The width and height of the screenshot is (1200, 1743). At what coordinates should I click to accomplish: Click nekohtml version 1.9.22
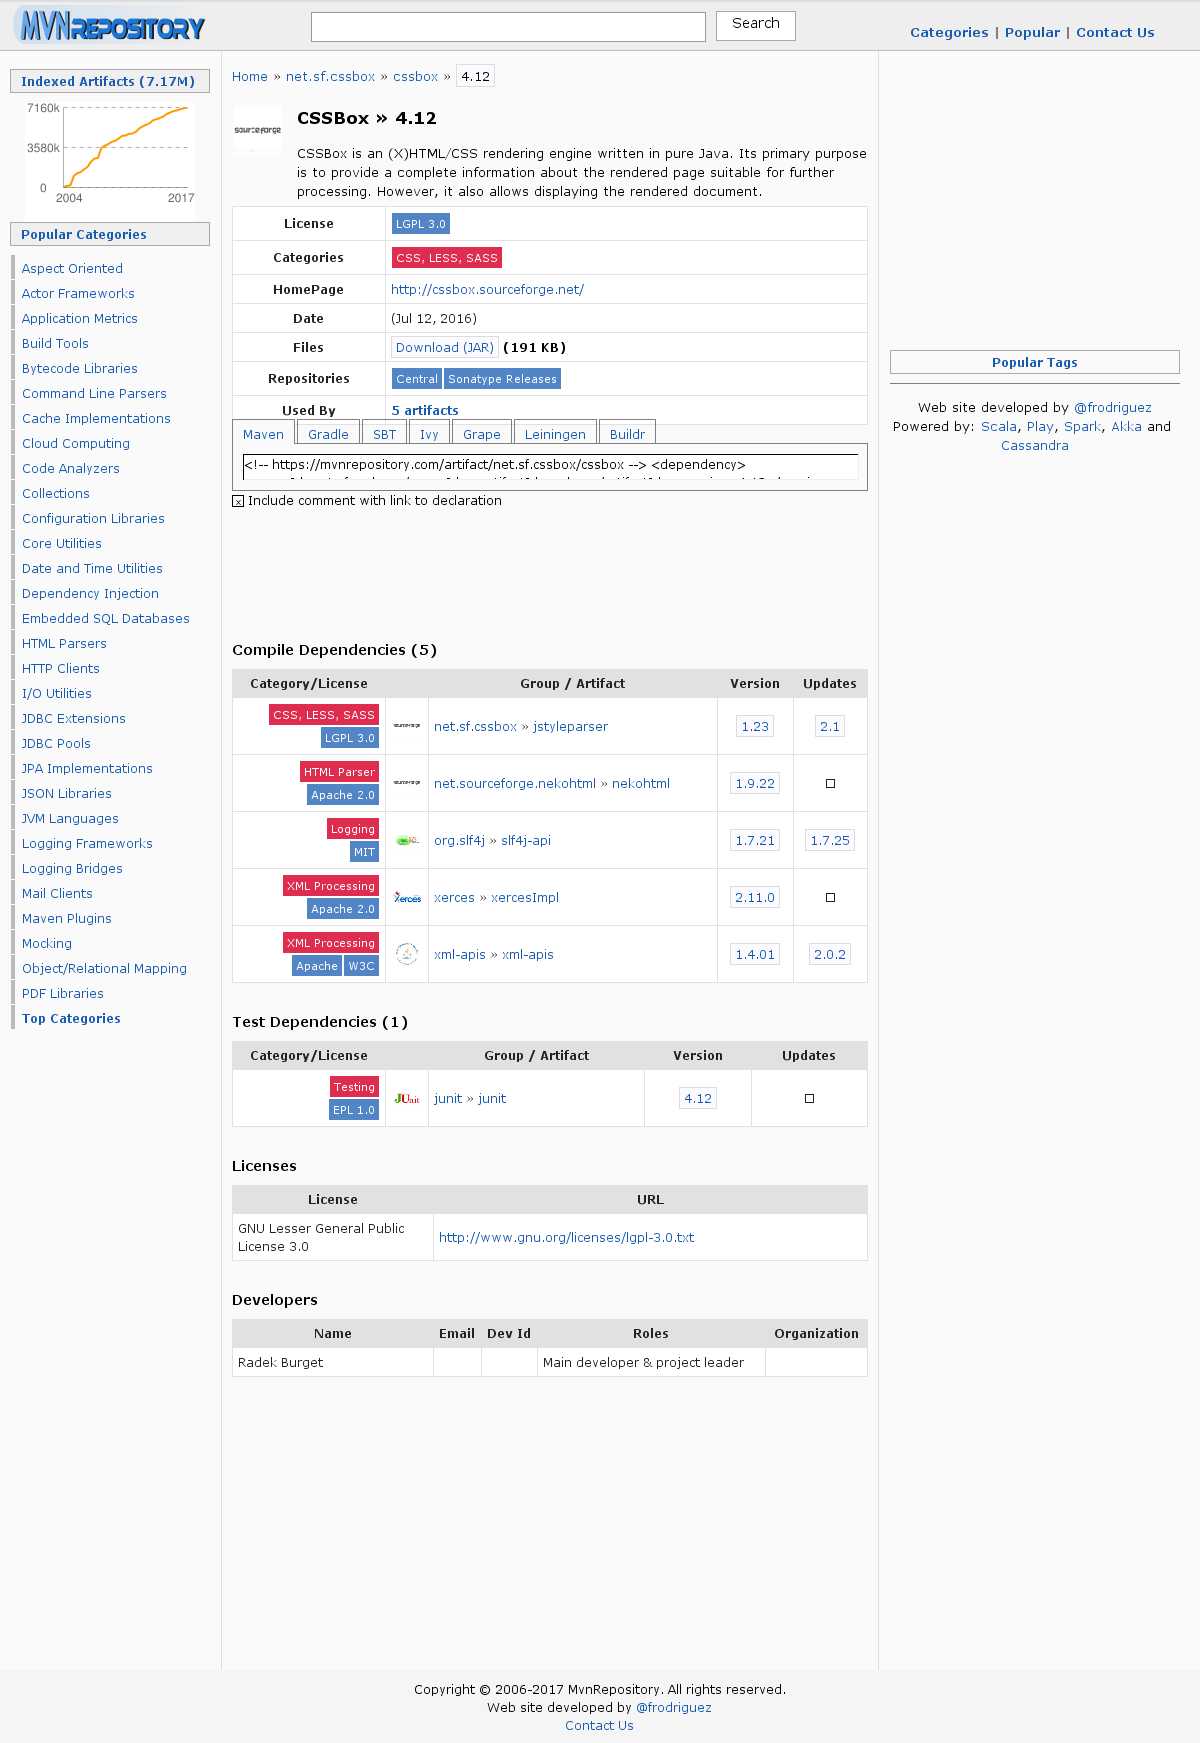(755, 784)
